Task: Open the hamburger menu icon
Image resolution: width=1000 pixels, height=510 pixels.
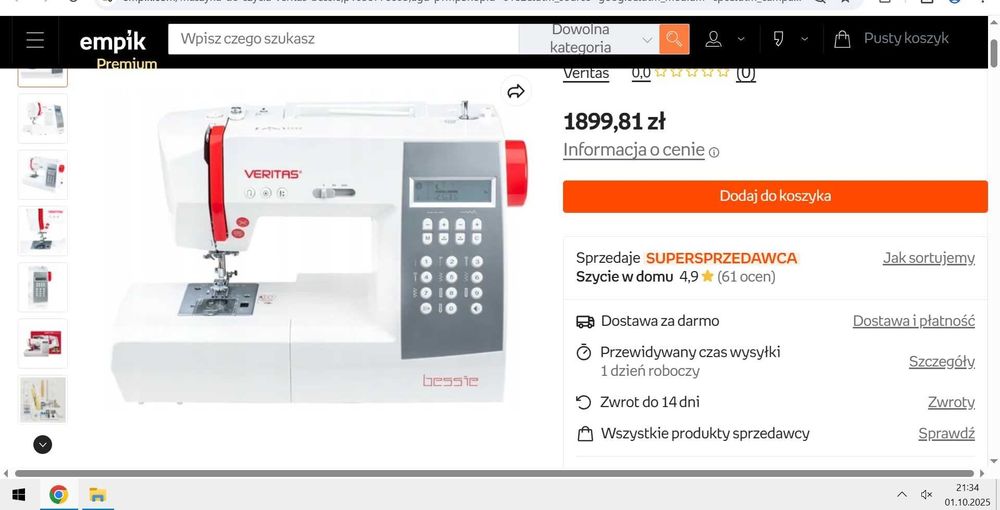Action: tap(35, 40)
